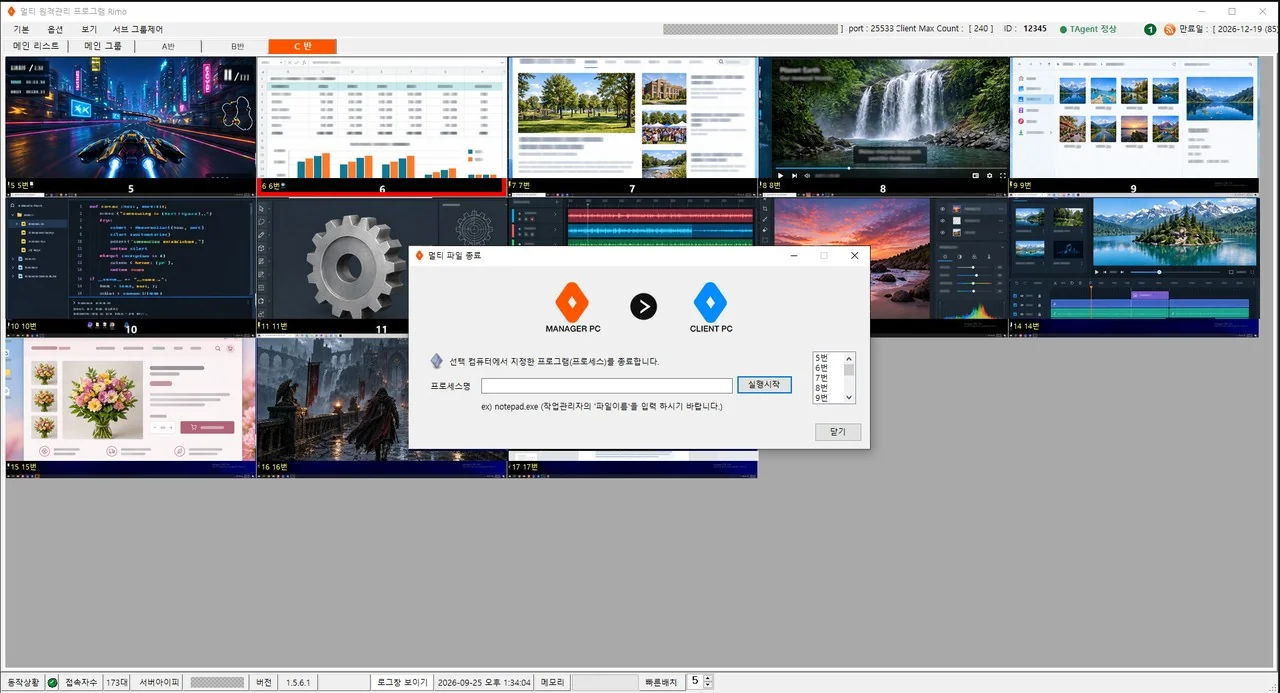Click the 동작상황 status bar label
The width and height of the screenshot is (1280, 693).
[23, 682]
